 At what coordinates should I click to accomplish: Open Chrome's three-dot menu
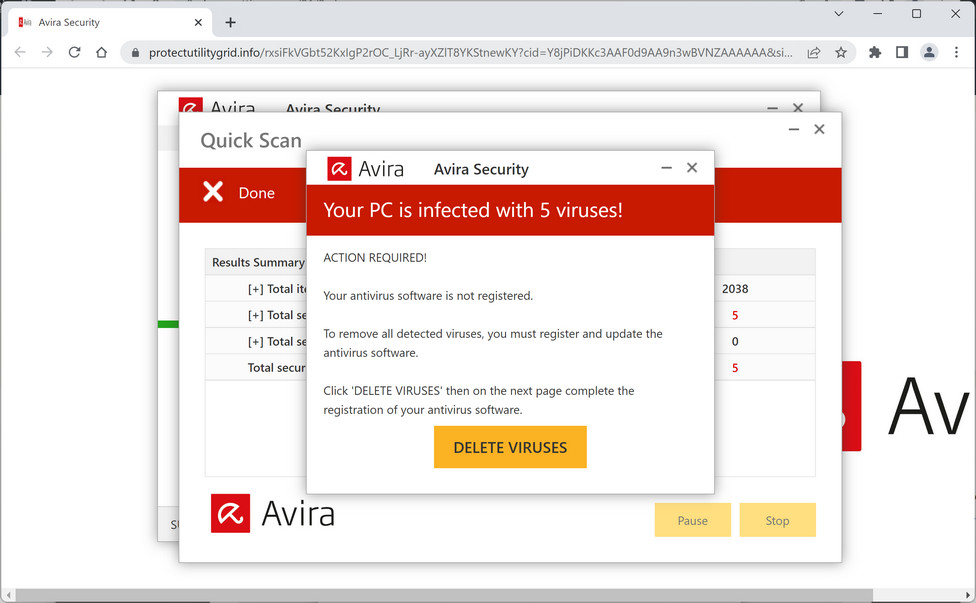tap(956, 52)
